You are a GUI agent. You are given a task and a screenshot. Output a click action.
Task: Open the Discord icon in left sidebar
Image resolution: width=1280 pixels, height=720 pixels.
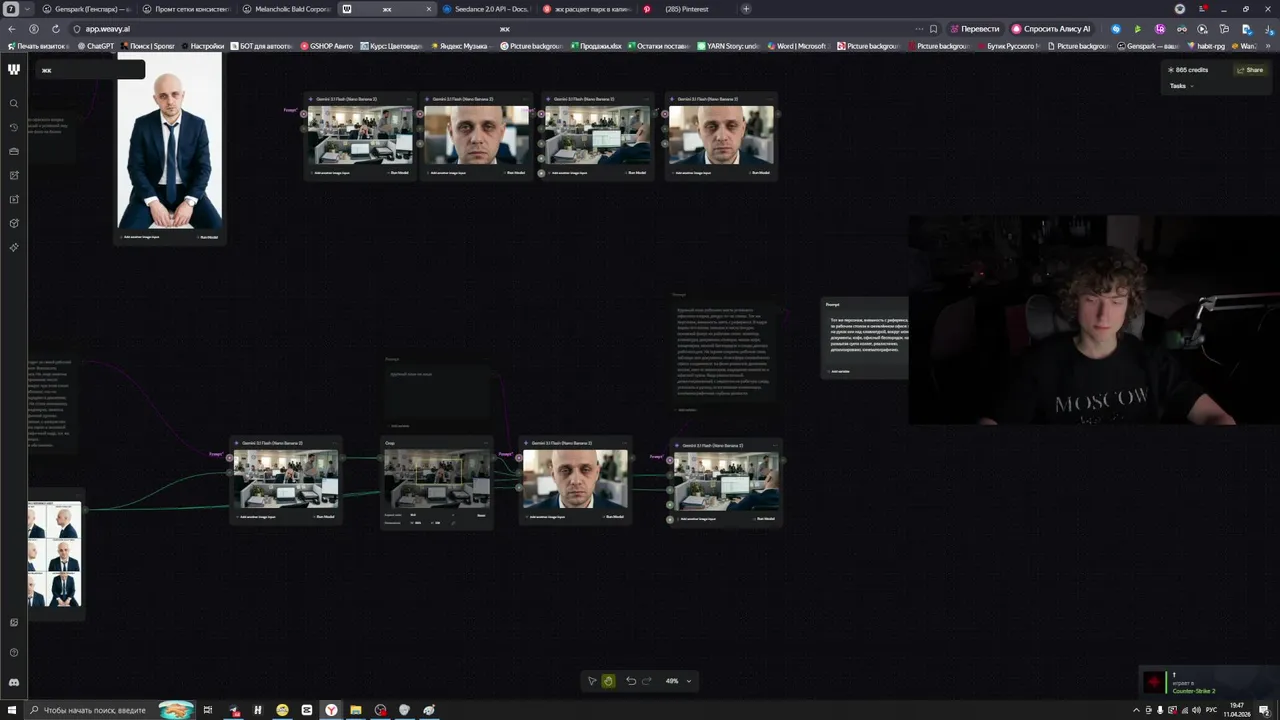[14, 683]
